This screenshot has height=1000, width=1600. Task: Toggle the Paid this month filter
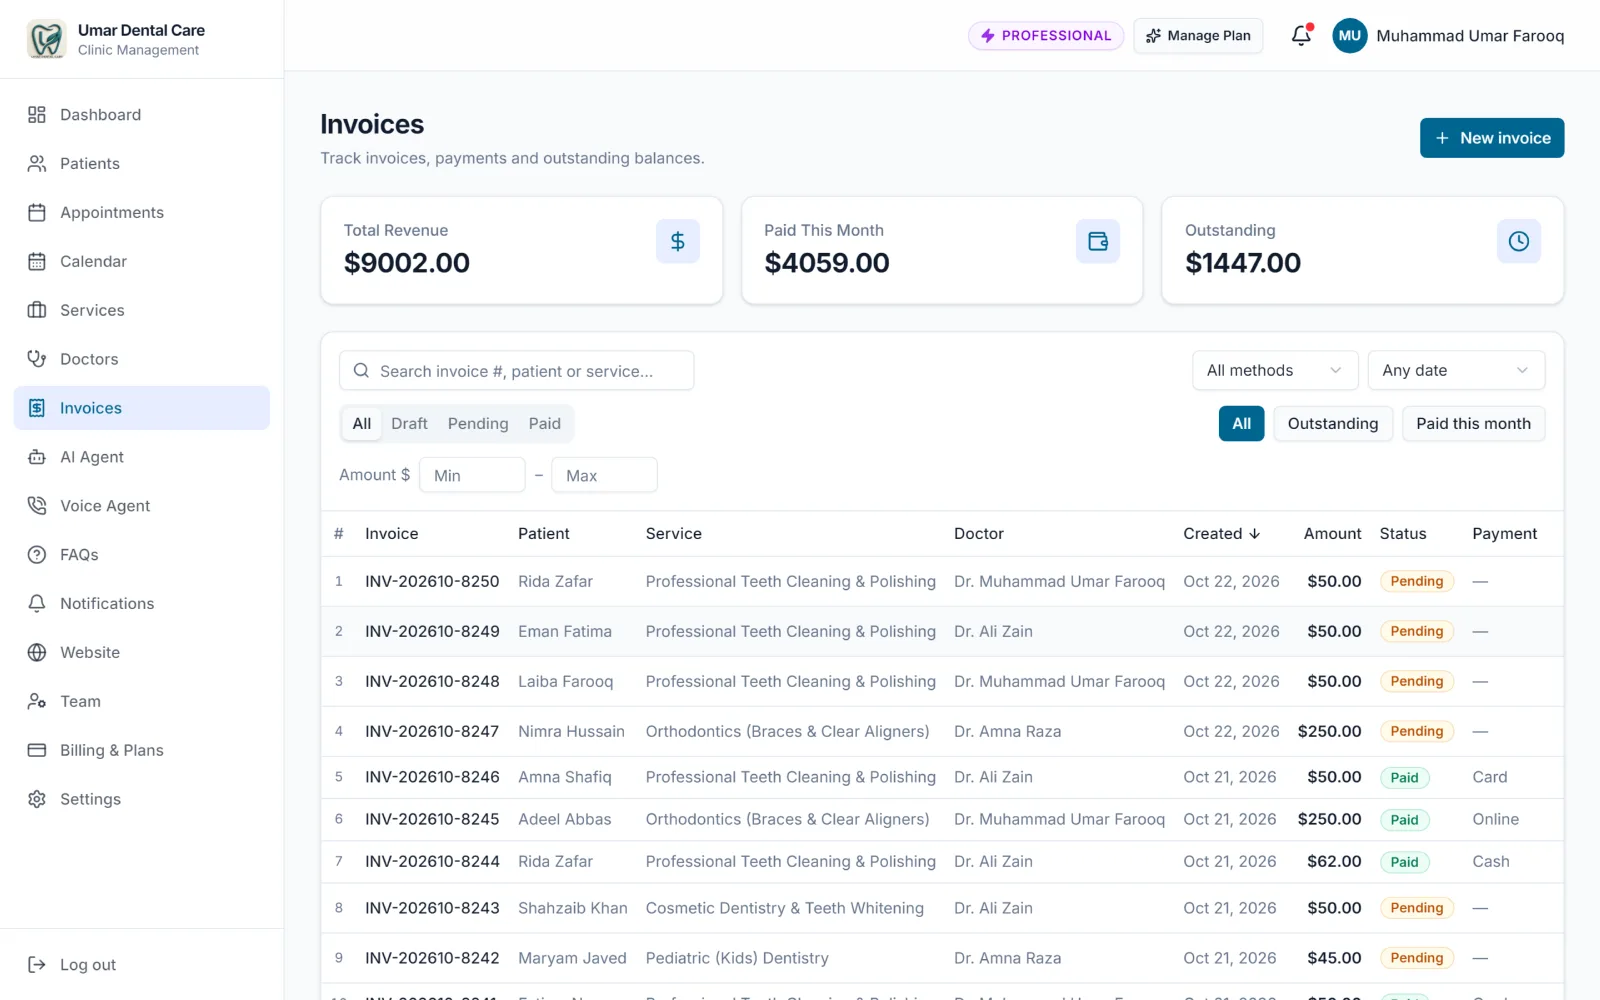pos(1473,424)
